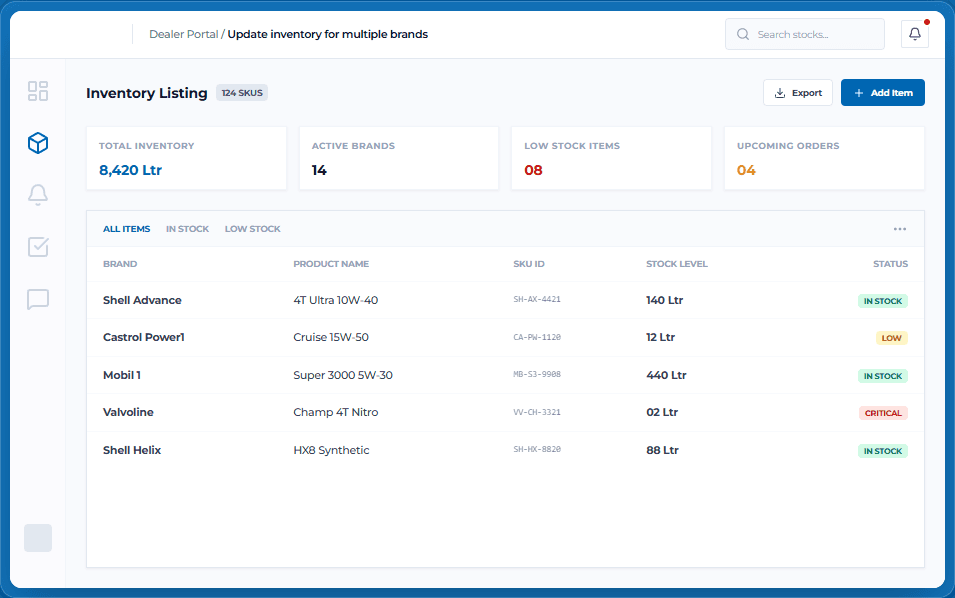
Task: Sort by the Product Name column header
Action: coord(331,264)
